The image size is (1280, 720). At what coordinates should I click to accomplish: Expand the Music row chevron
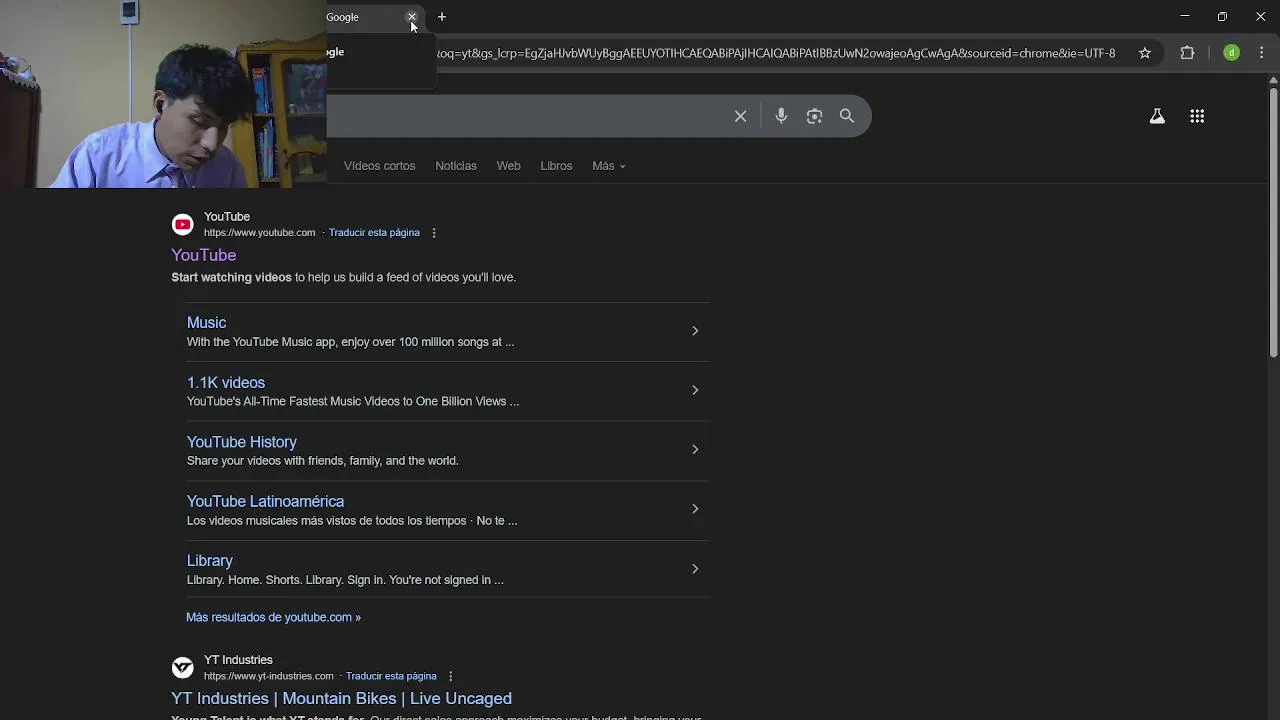695,331
